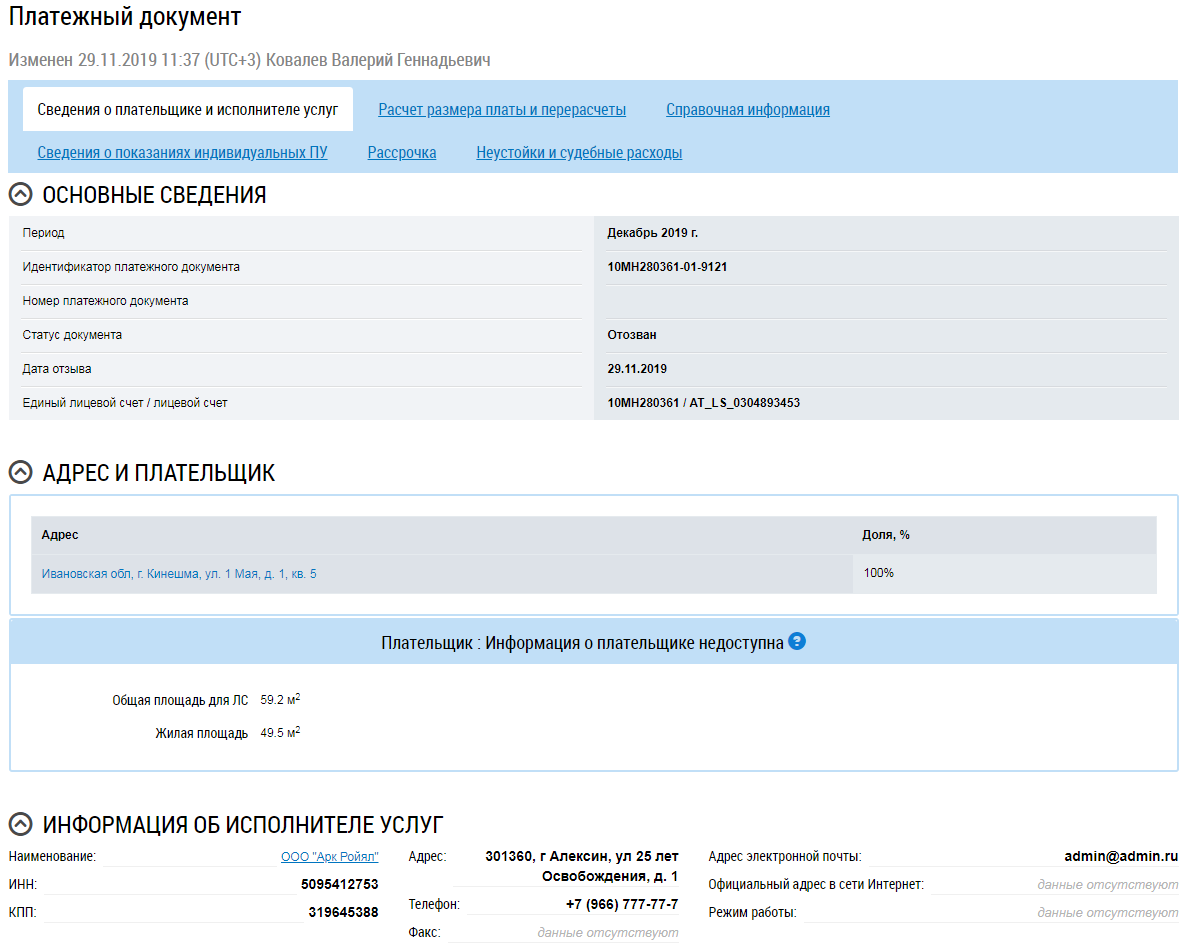Open the Рассрочка tab
Image resolution: width=1195 pixels, height=952 pixels.
click(402, 153)
